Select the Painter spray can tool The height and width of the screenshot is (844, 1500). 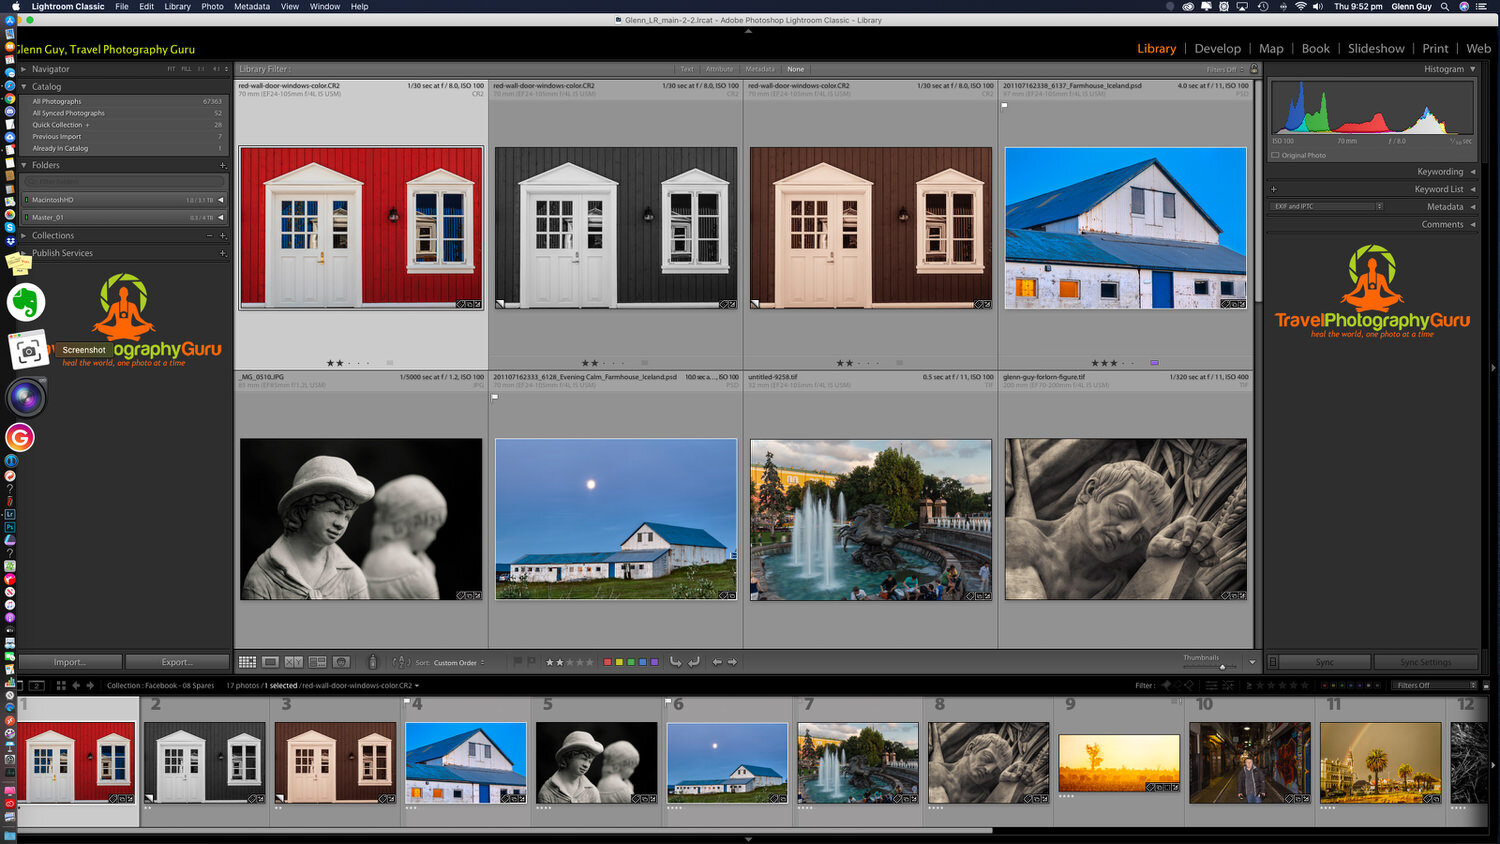click(x=372, y=662)
